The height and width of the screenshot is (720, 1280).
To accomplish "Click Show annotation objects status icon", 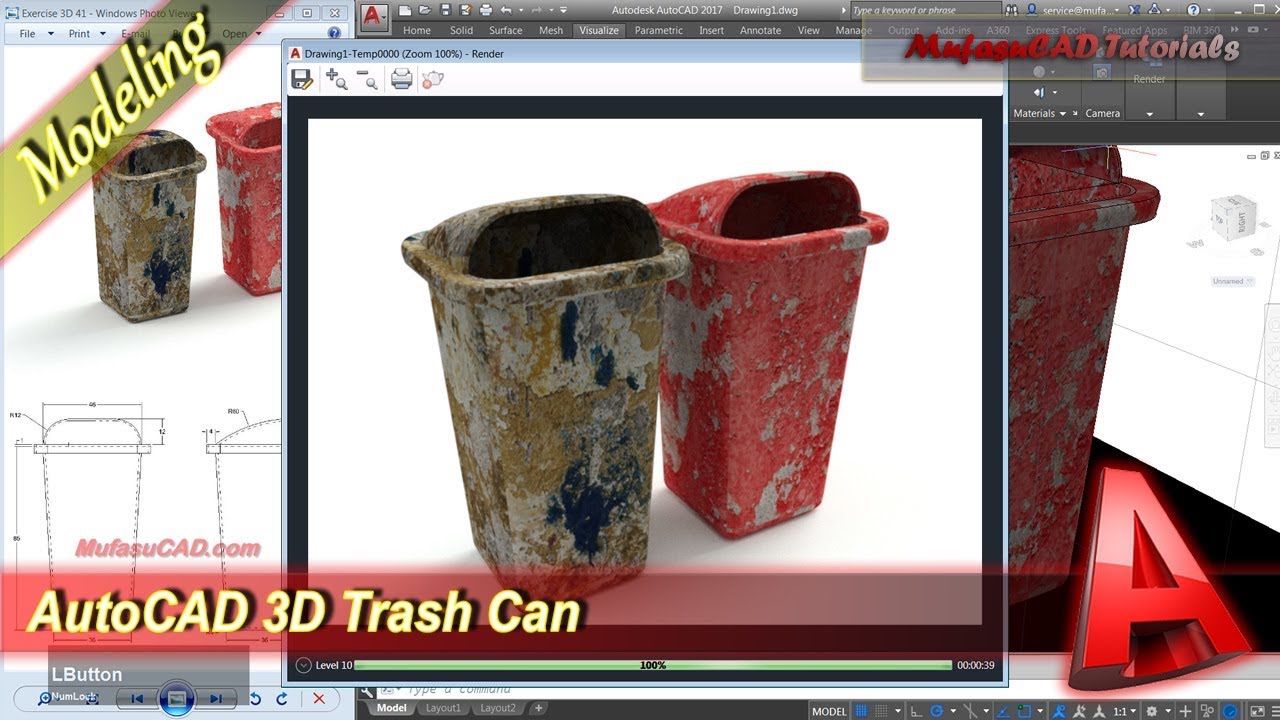I will click(1059, 711).
